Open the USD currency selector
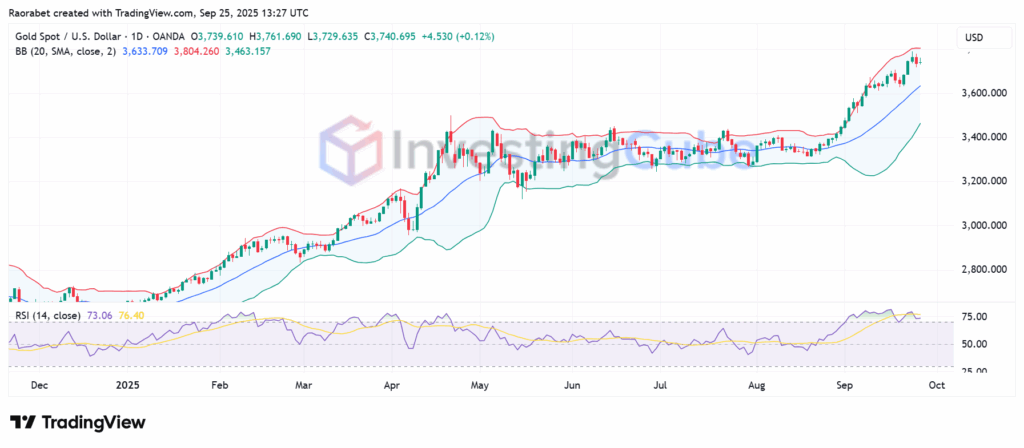This screenshot has width=1024, height=448. coord(974,37)
